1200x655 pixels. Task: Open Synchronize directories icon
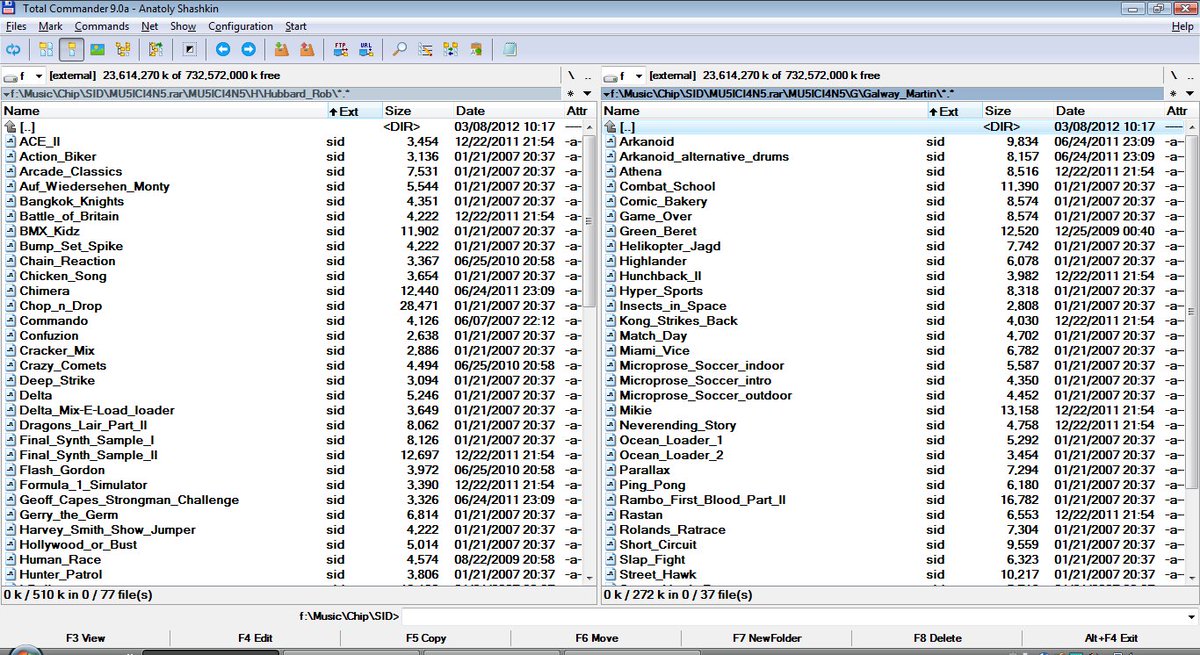point(451,49)
